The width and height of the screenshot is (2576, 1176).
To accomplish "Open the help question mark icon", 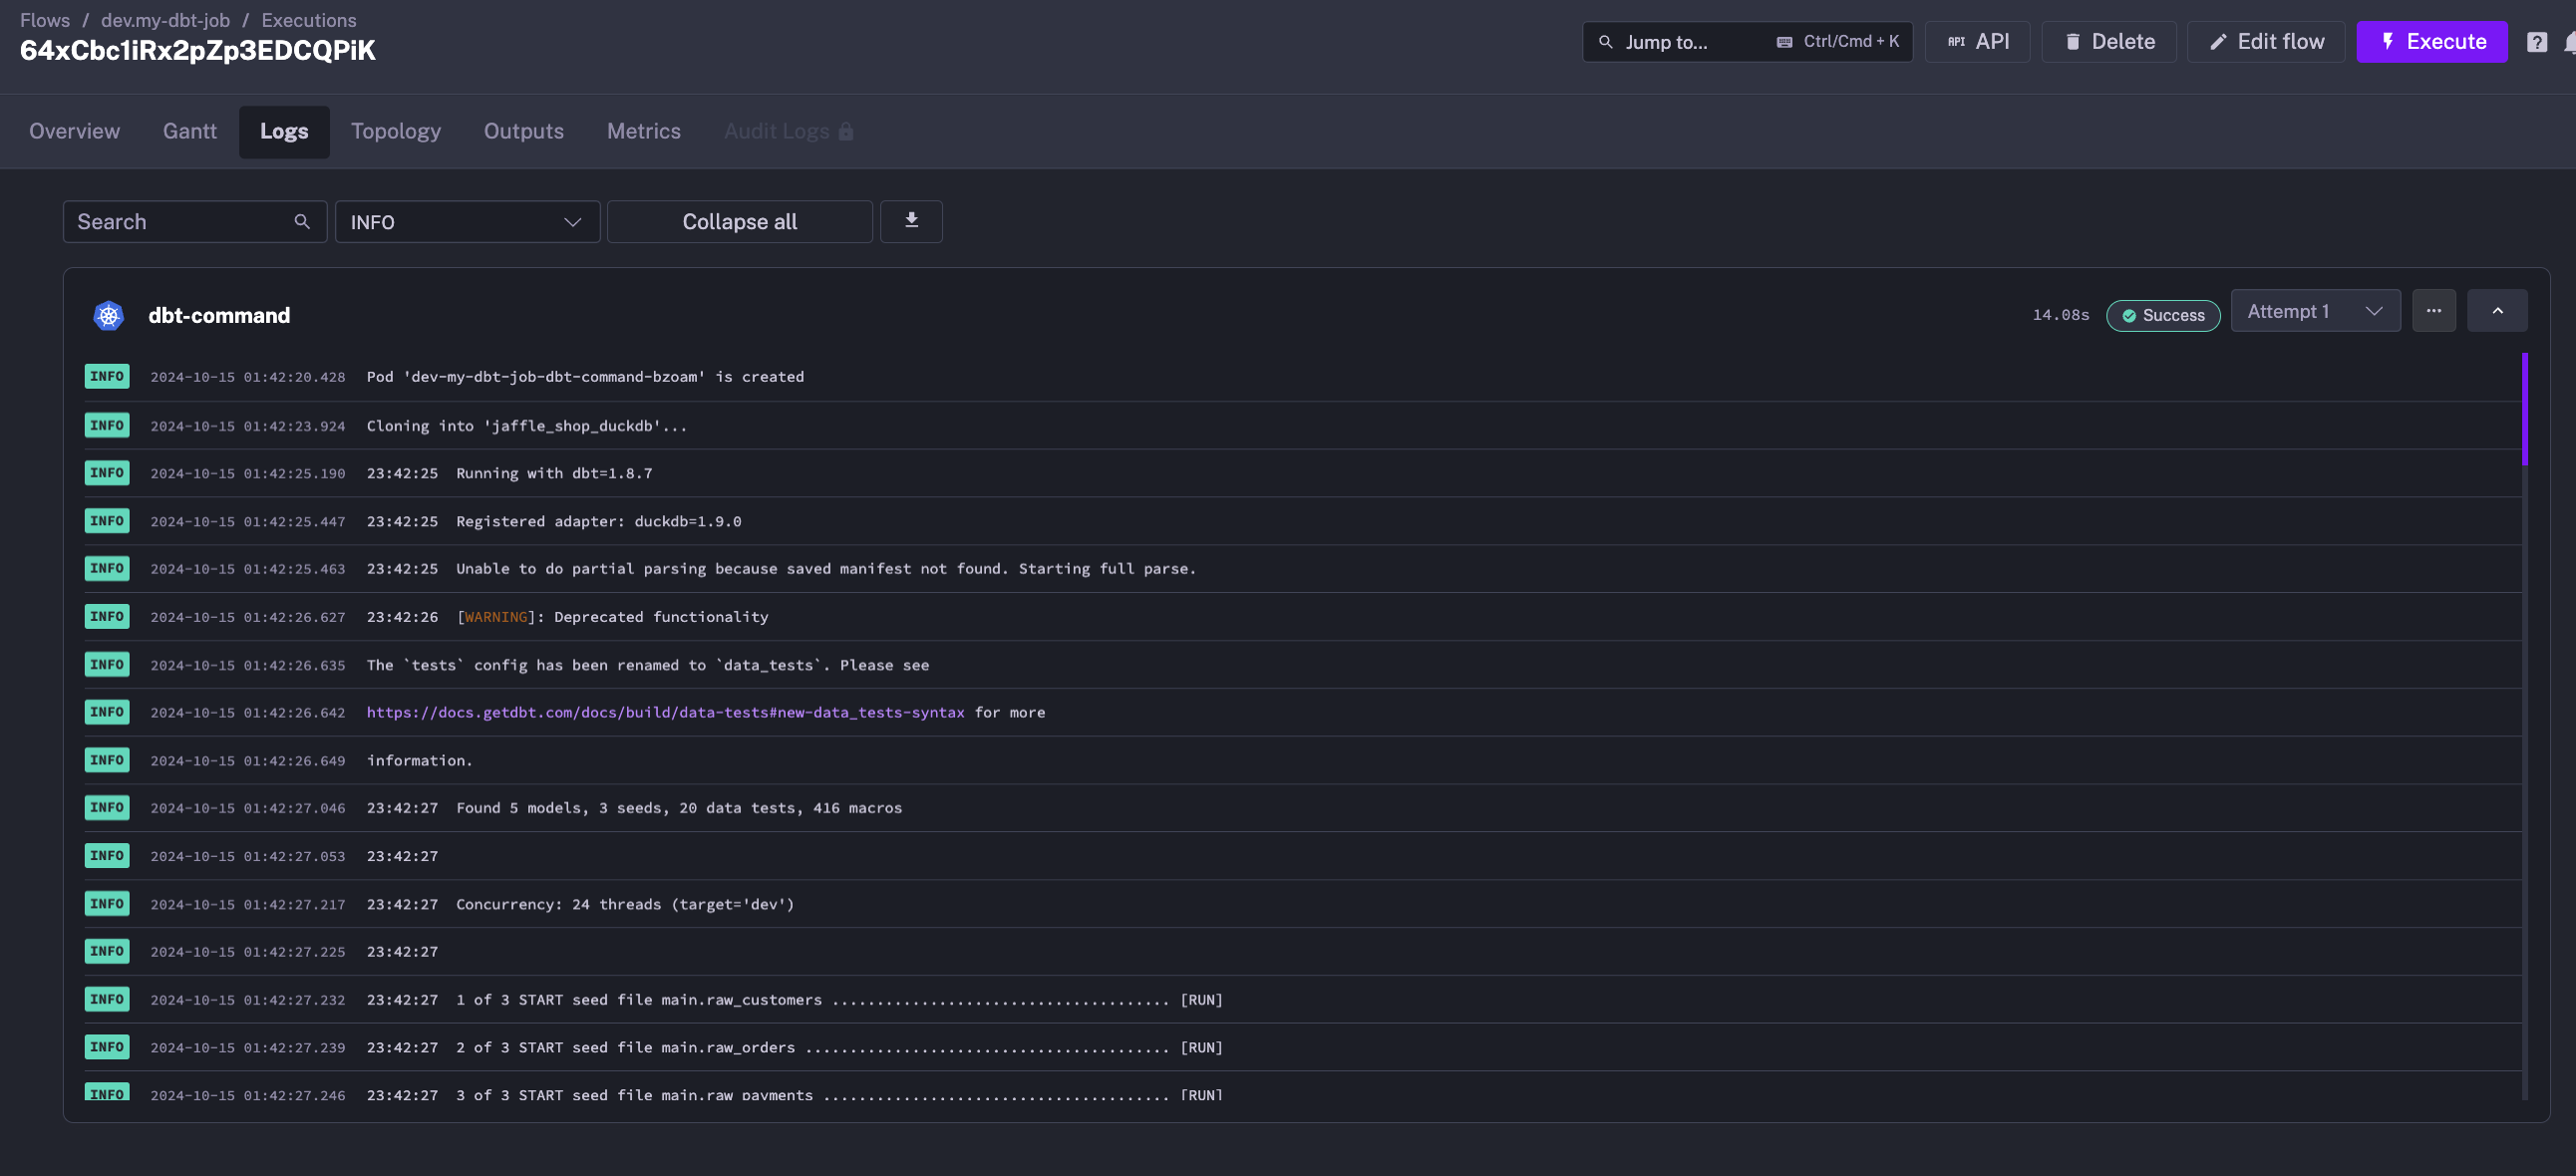I will pyautogui.click(x=2536, y=42).
